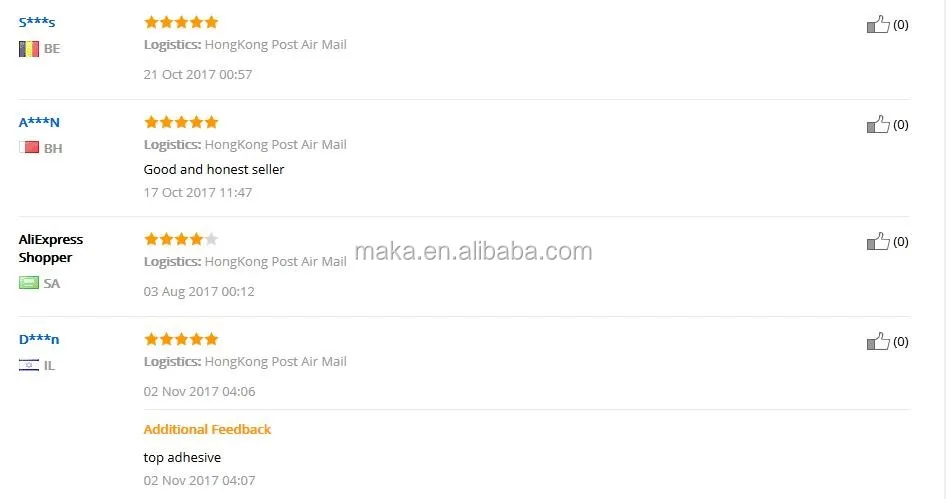
Task: Open reviewer D***n profile
Action: pyautogui.click(x=39, y=339)
